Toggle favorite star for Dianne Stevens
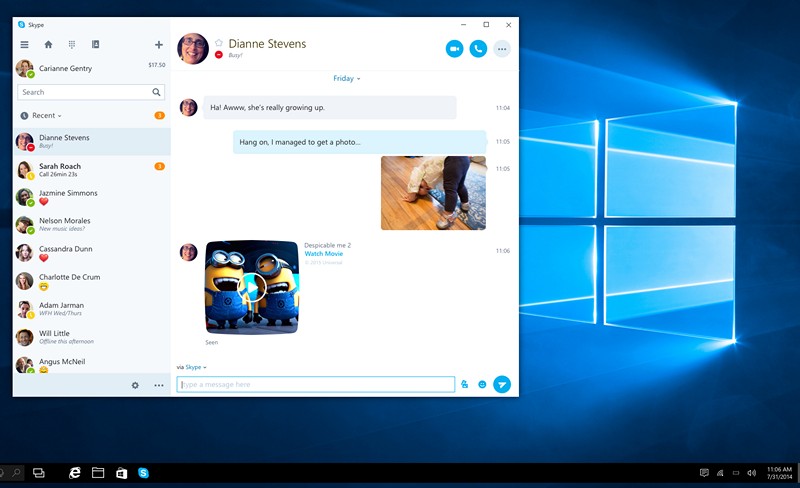 tap(219, 43)
